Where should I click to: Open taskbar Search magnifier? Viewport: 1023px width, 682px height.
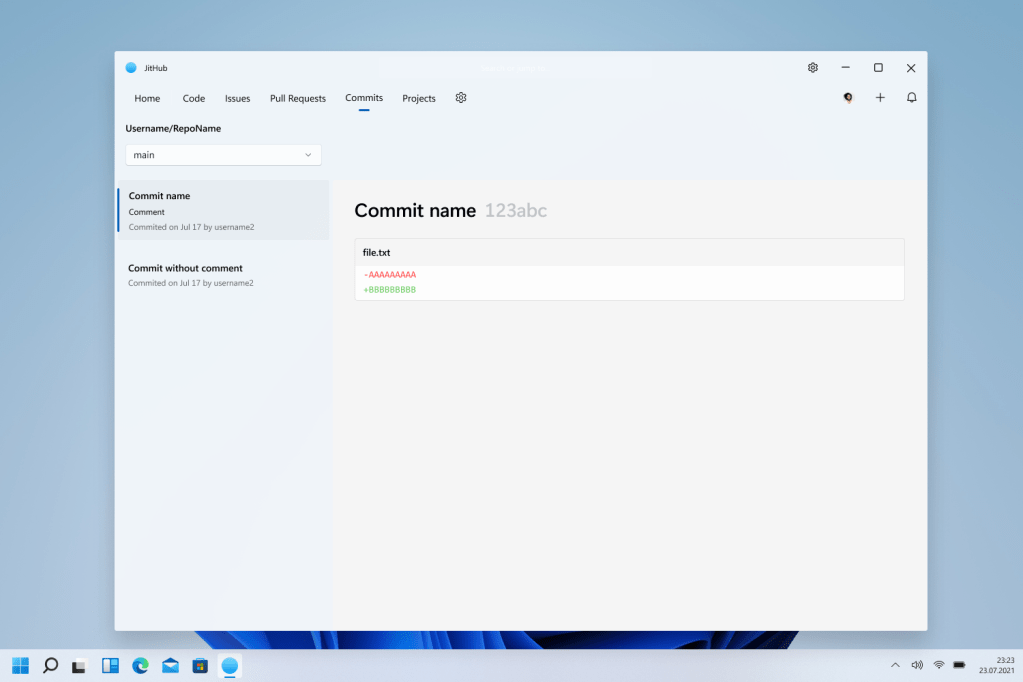50,665
